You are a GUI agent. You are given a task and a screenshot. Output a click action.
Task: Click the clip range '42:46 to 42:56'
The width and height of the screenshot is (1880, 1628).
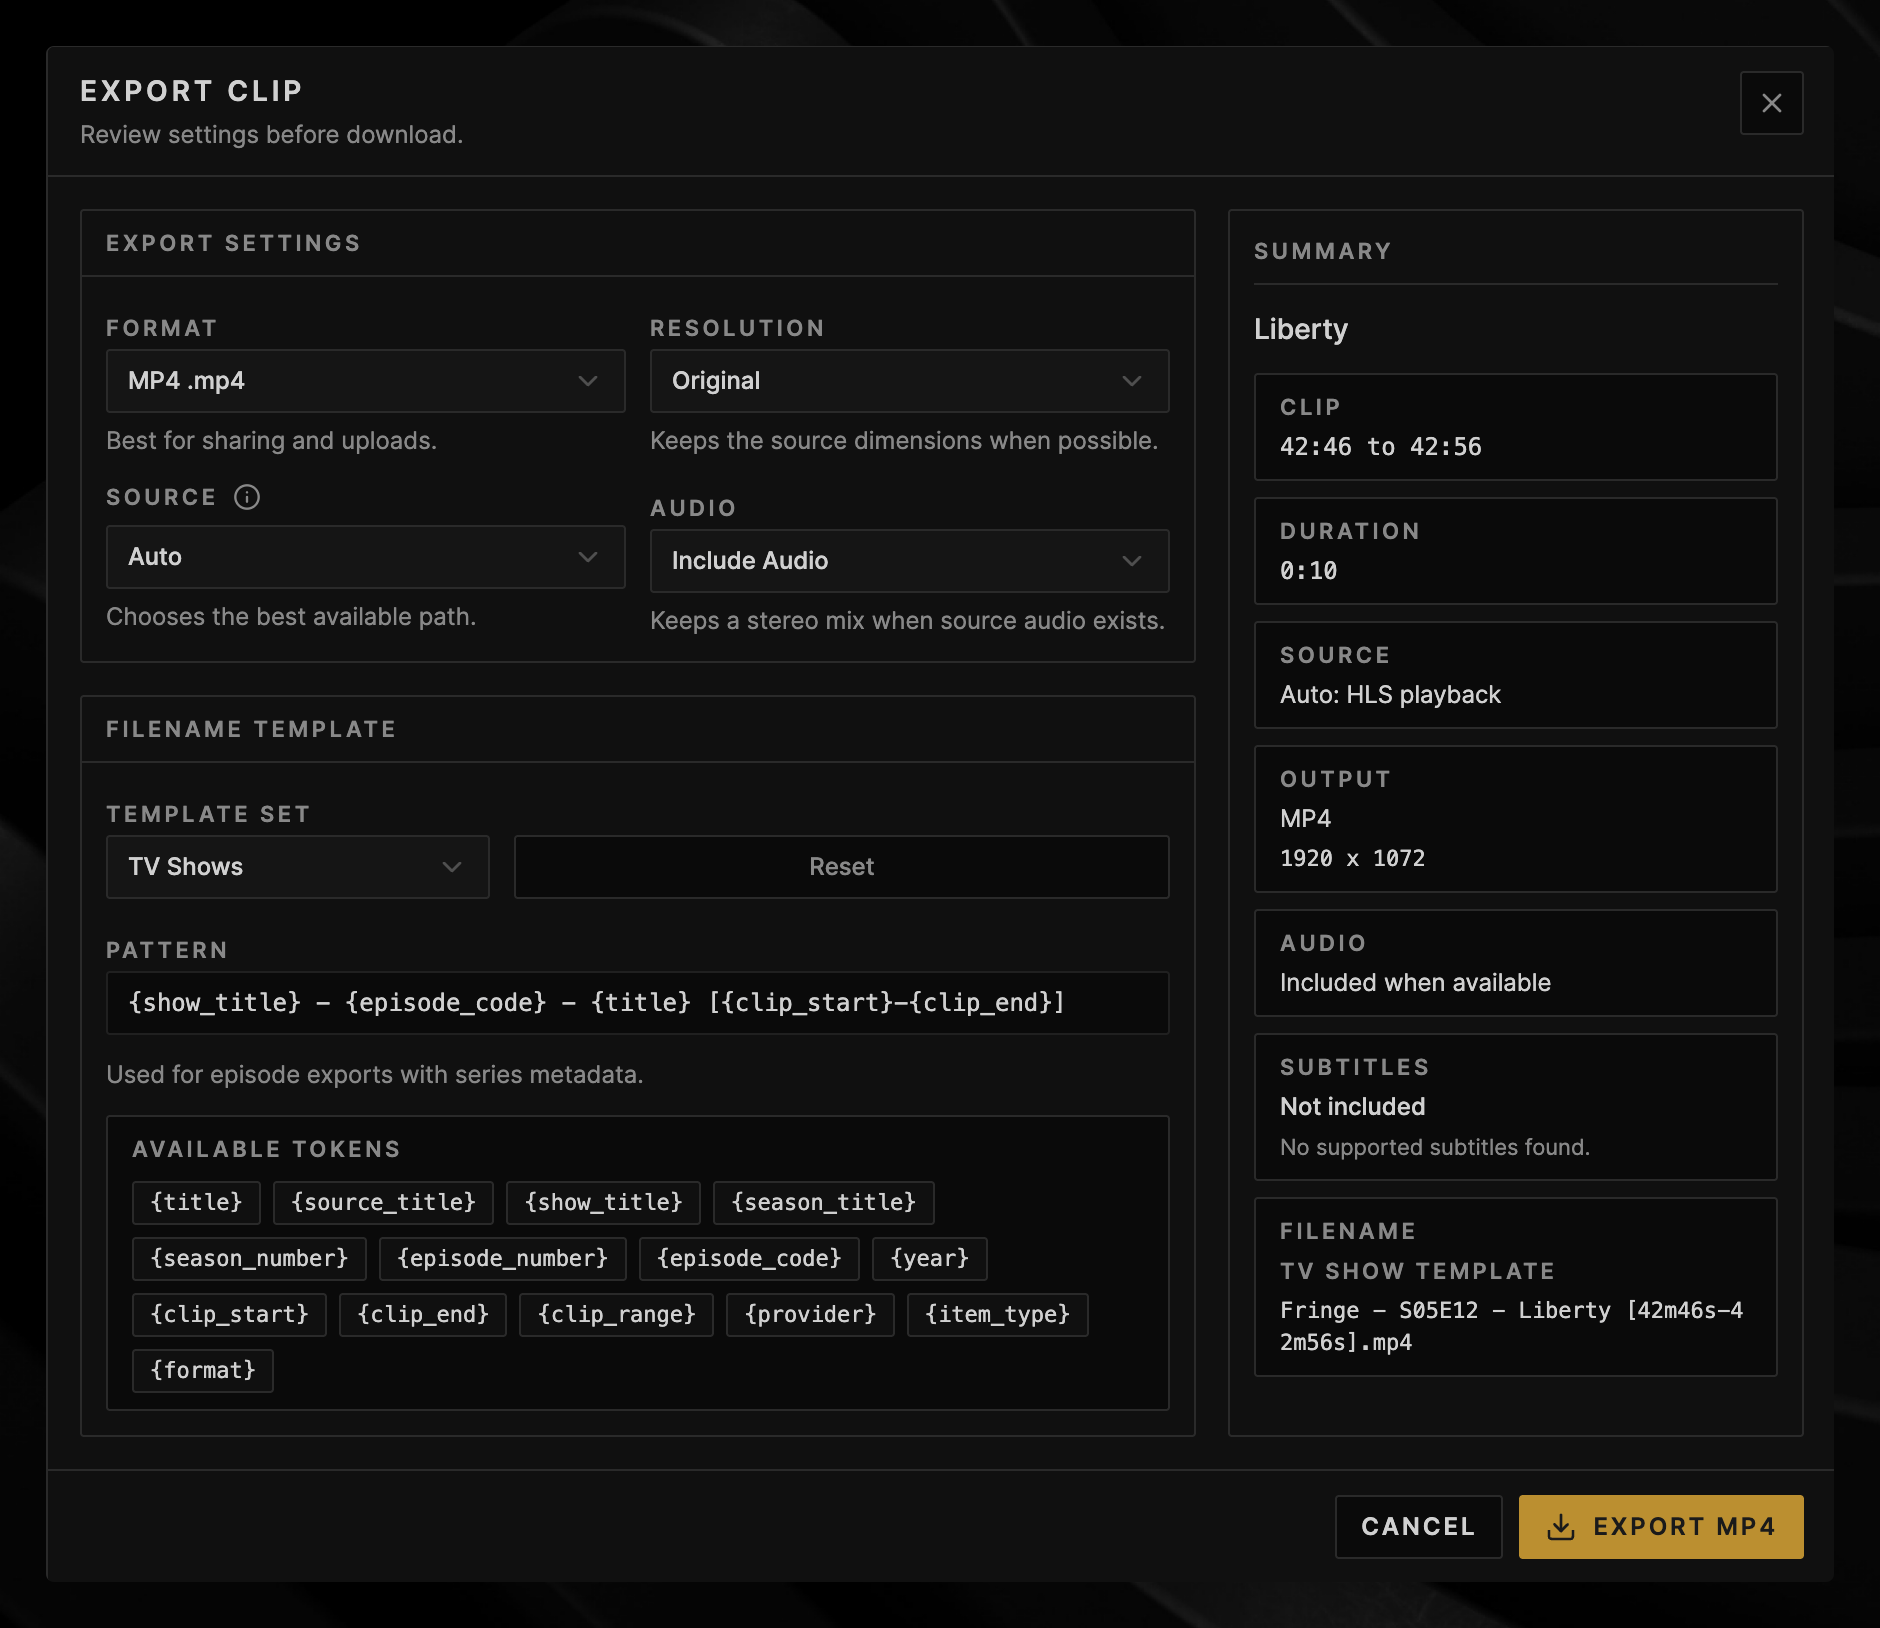1380,447
